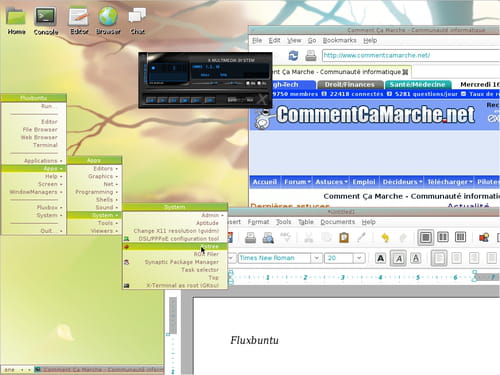Toggle italic A formatting button
This screenshot has height=375, width=500.
tap(398, 258)
